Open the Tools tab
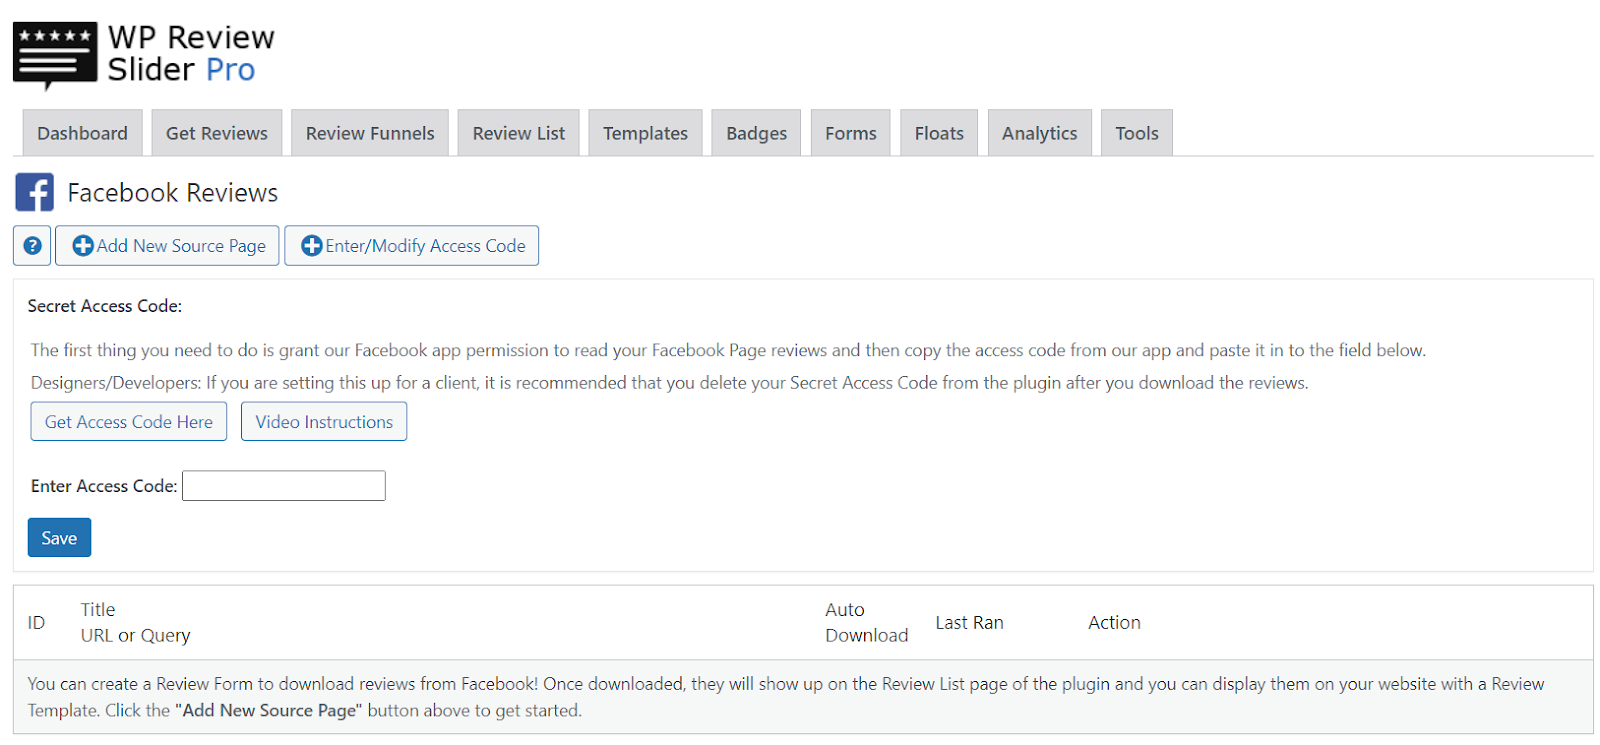The image size is (1600, 745). pyautogui.click(x=1137, y=133)
